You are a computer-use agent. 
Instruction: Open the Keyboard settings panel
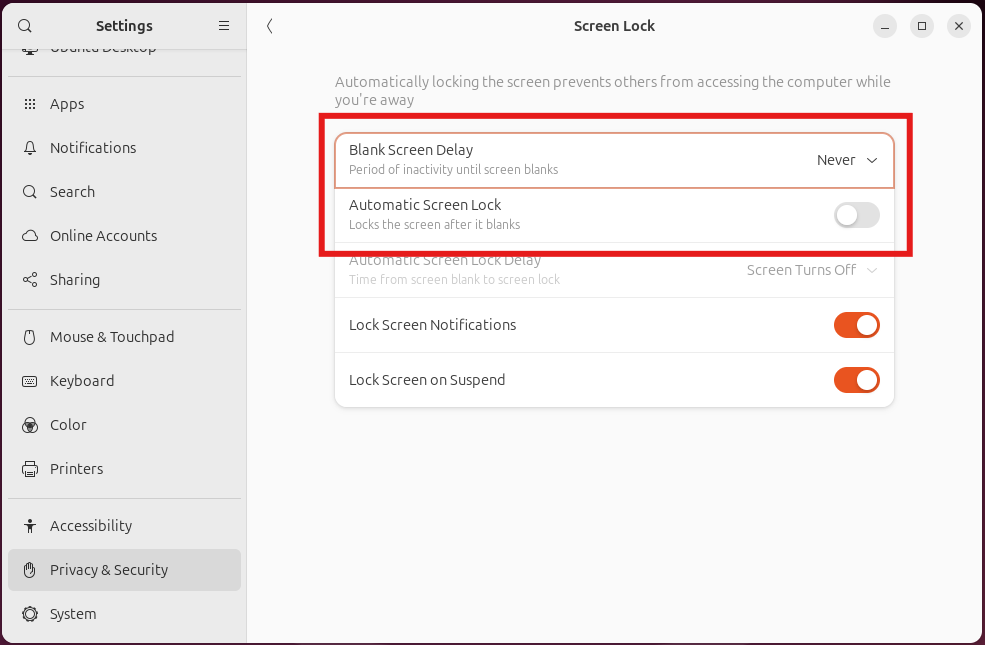click(82, 381)
